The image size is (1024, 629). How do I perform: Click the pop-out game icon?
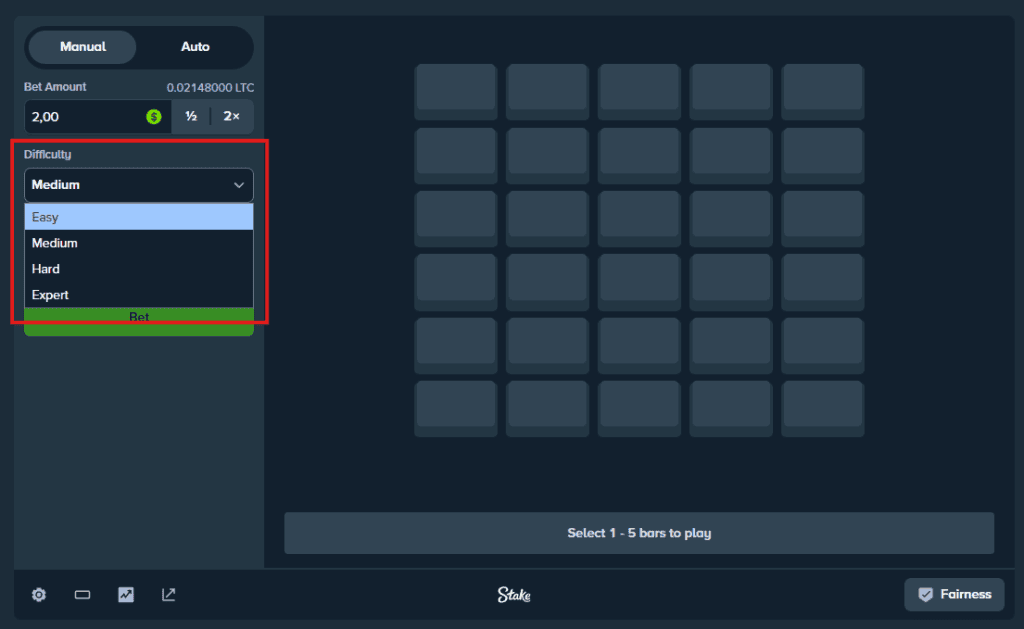point(169,595)
